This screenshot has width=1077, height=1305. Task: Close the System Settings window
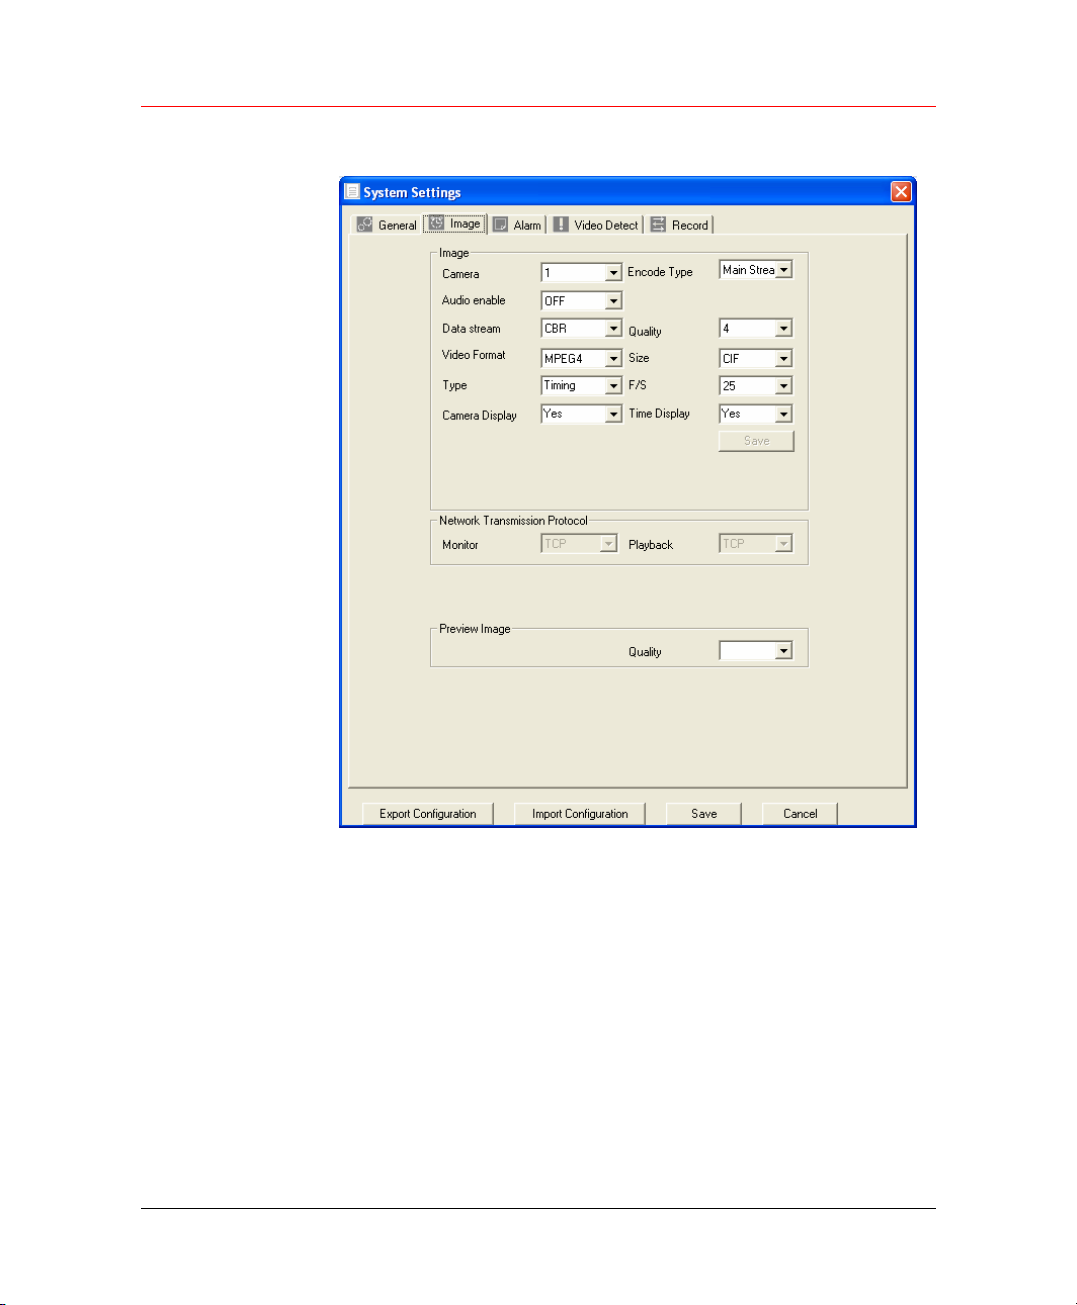tap(901, 192)
